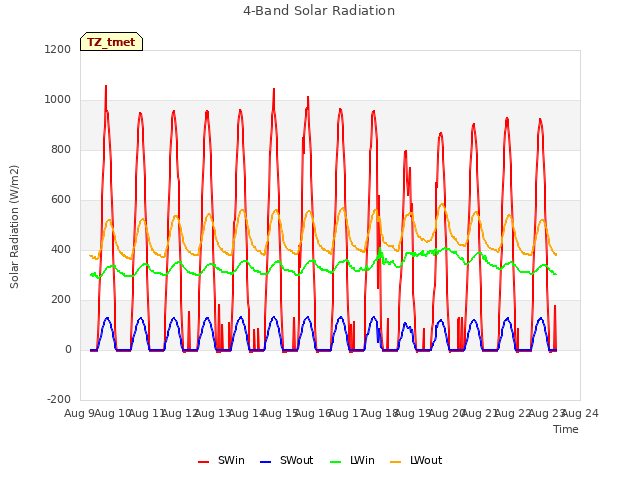The width and height of the screenshot is (640, 480).
Task: Click the TZ_tmet annotation label
Action: pyautogui.click(x=111, y=42)
